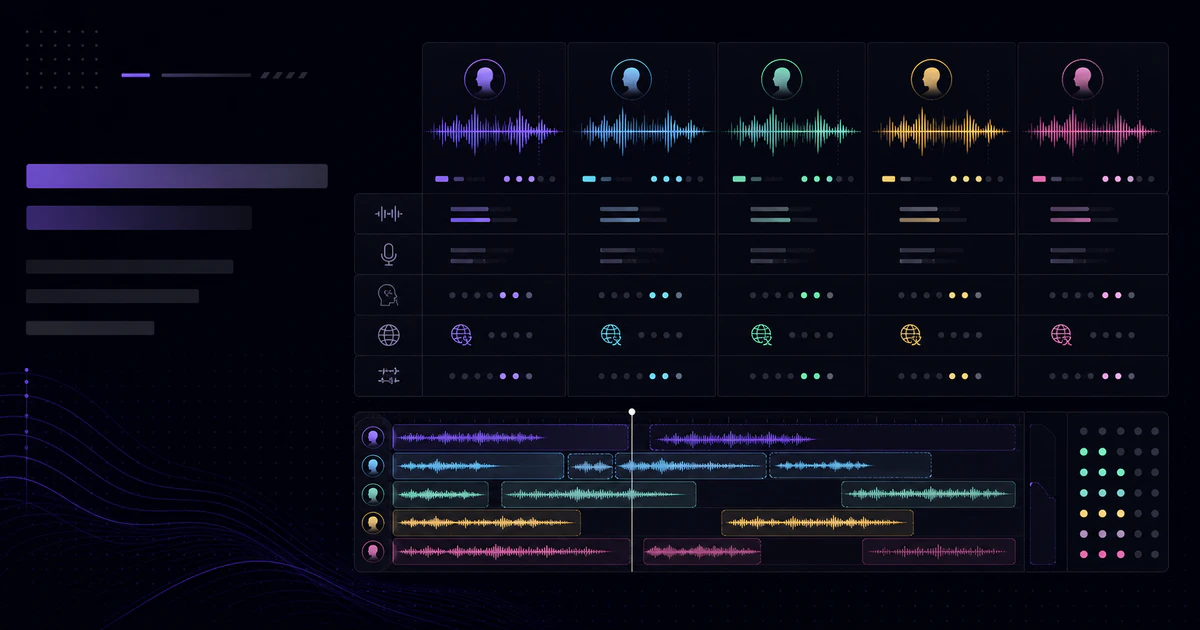Select the small dashed blue clip
This screenshot has width=1200, height=630.
pyautogui.click(x=590, y=465)
